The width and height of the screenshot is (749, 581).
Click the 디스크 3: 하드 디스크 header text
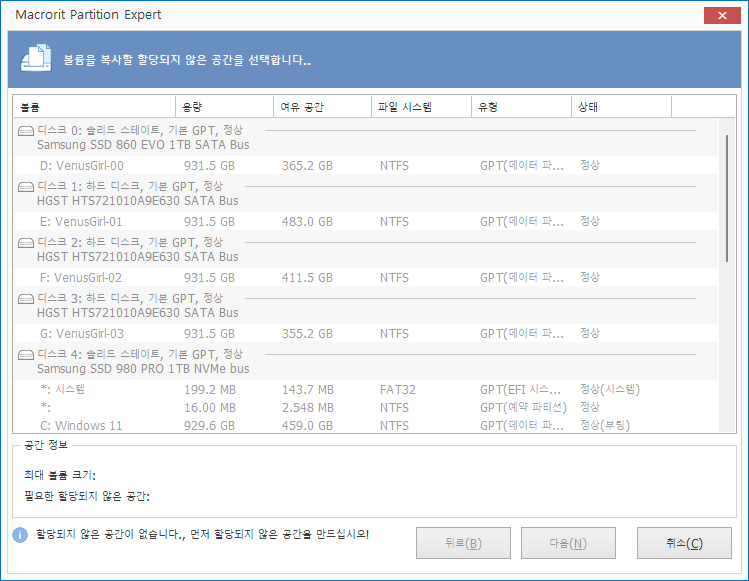click(129, 298)
